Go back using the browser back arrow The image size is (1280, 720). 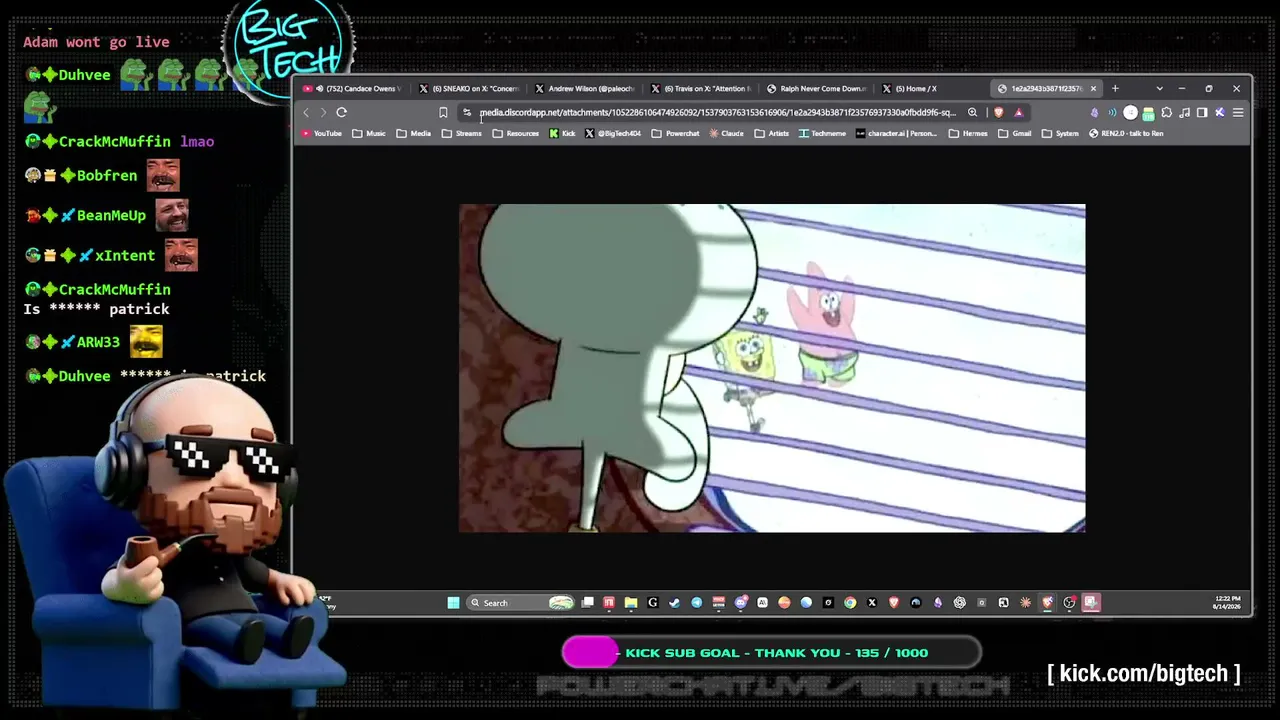306,113
